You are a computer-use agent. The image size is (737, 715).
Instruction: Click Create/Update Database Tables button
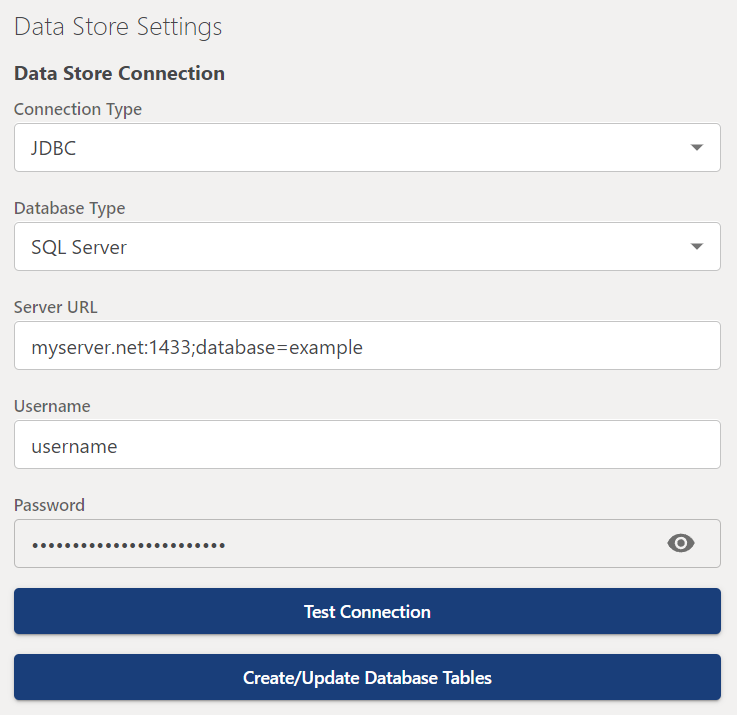367,677
